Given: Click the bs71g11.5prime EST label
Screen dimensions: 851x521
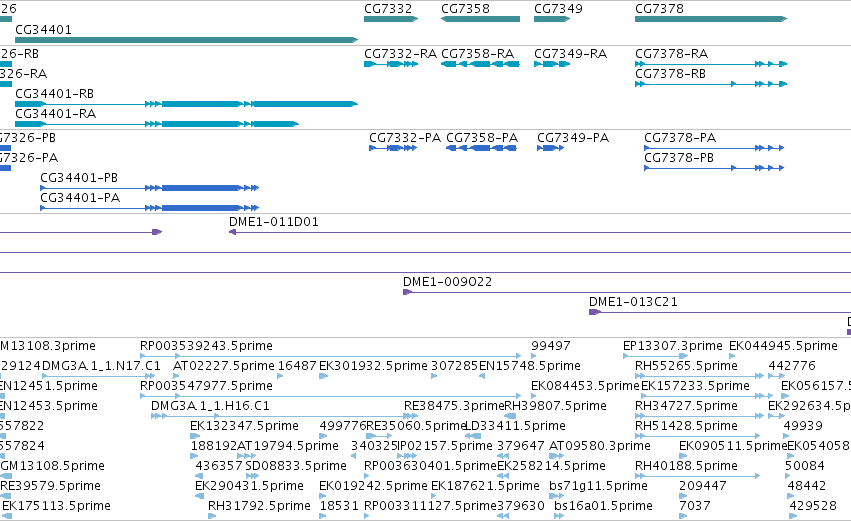Looking at the screenshot, I should coord(598,487).
